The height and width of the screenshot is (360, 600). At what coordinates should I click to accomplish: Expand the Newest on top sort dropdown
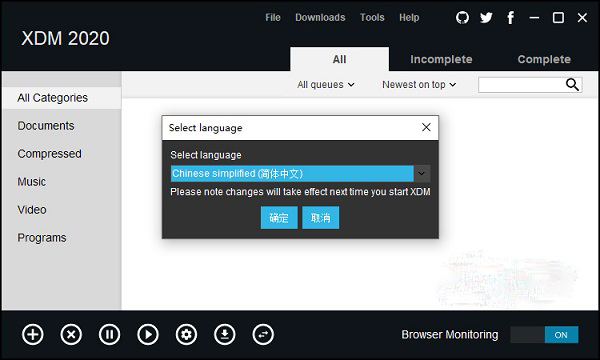[419, 85]
